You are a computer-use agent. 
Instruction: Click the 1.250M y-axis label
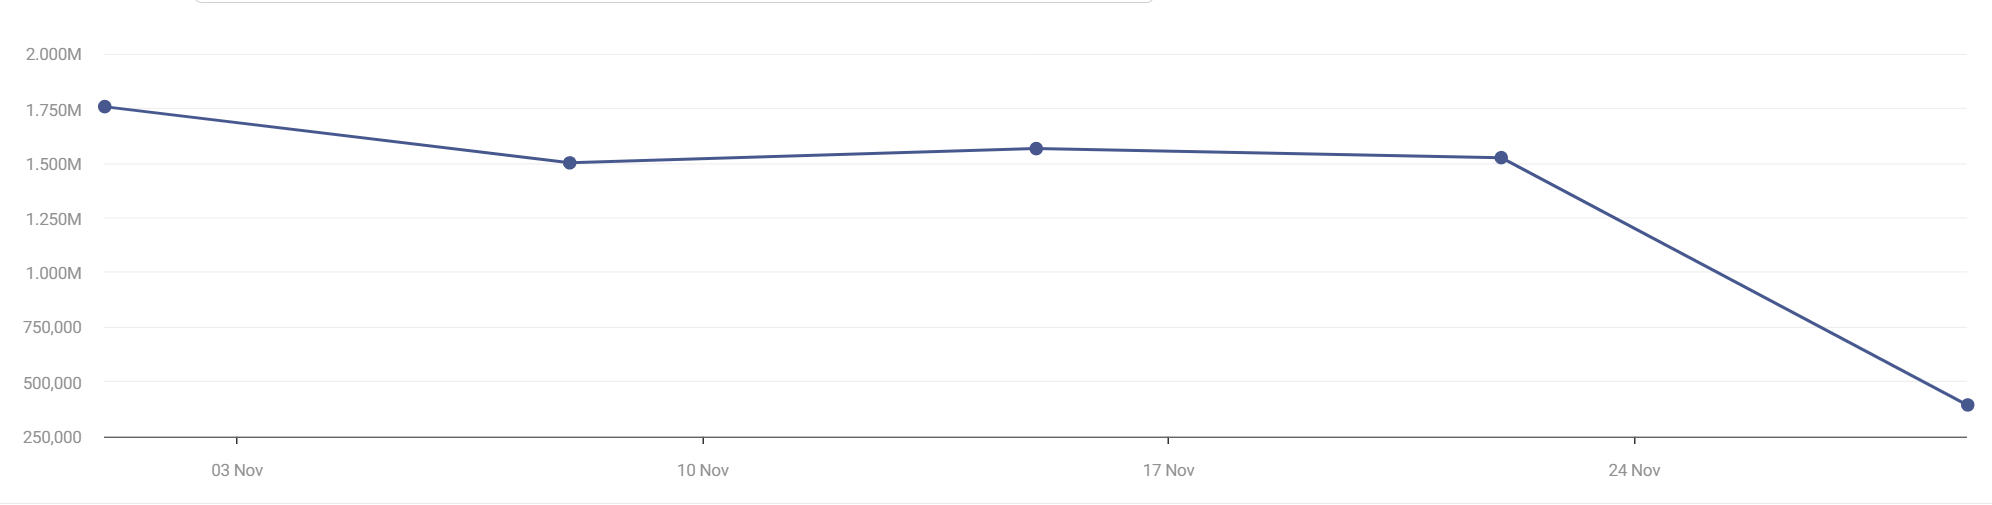click(54, 219)
